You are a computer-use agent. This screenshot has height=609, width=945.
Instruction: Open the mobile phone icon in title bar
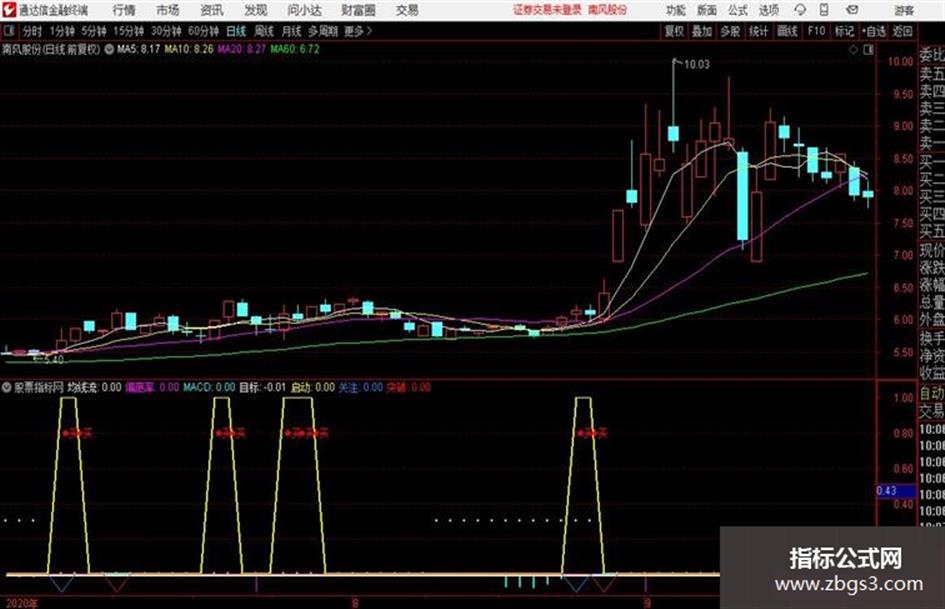coord(824,10)
